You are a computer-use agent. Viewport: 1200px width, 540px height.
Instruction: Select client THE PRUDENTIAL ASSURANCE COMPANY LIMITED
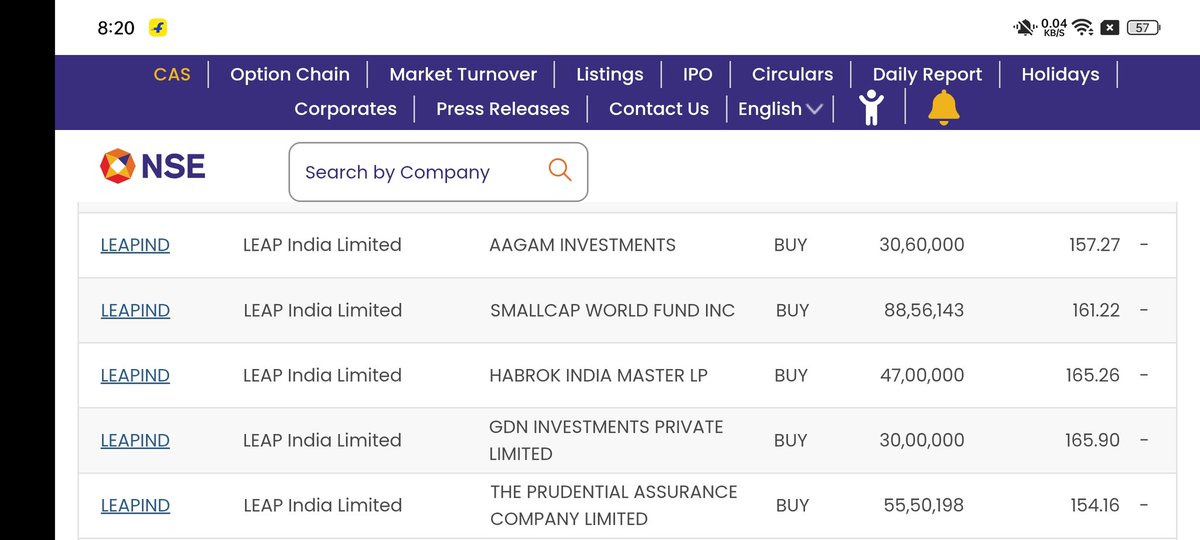[x=613, y=505]
